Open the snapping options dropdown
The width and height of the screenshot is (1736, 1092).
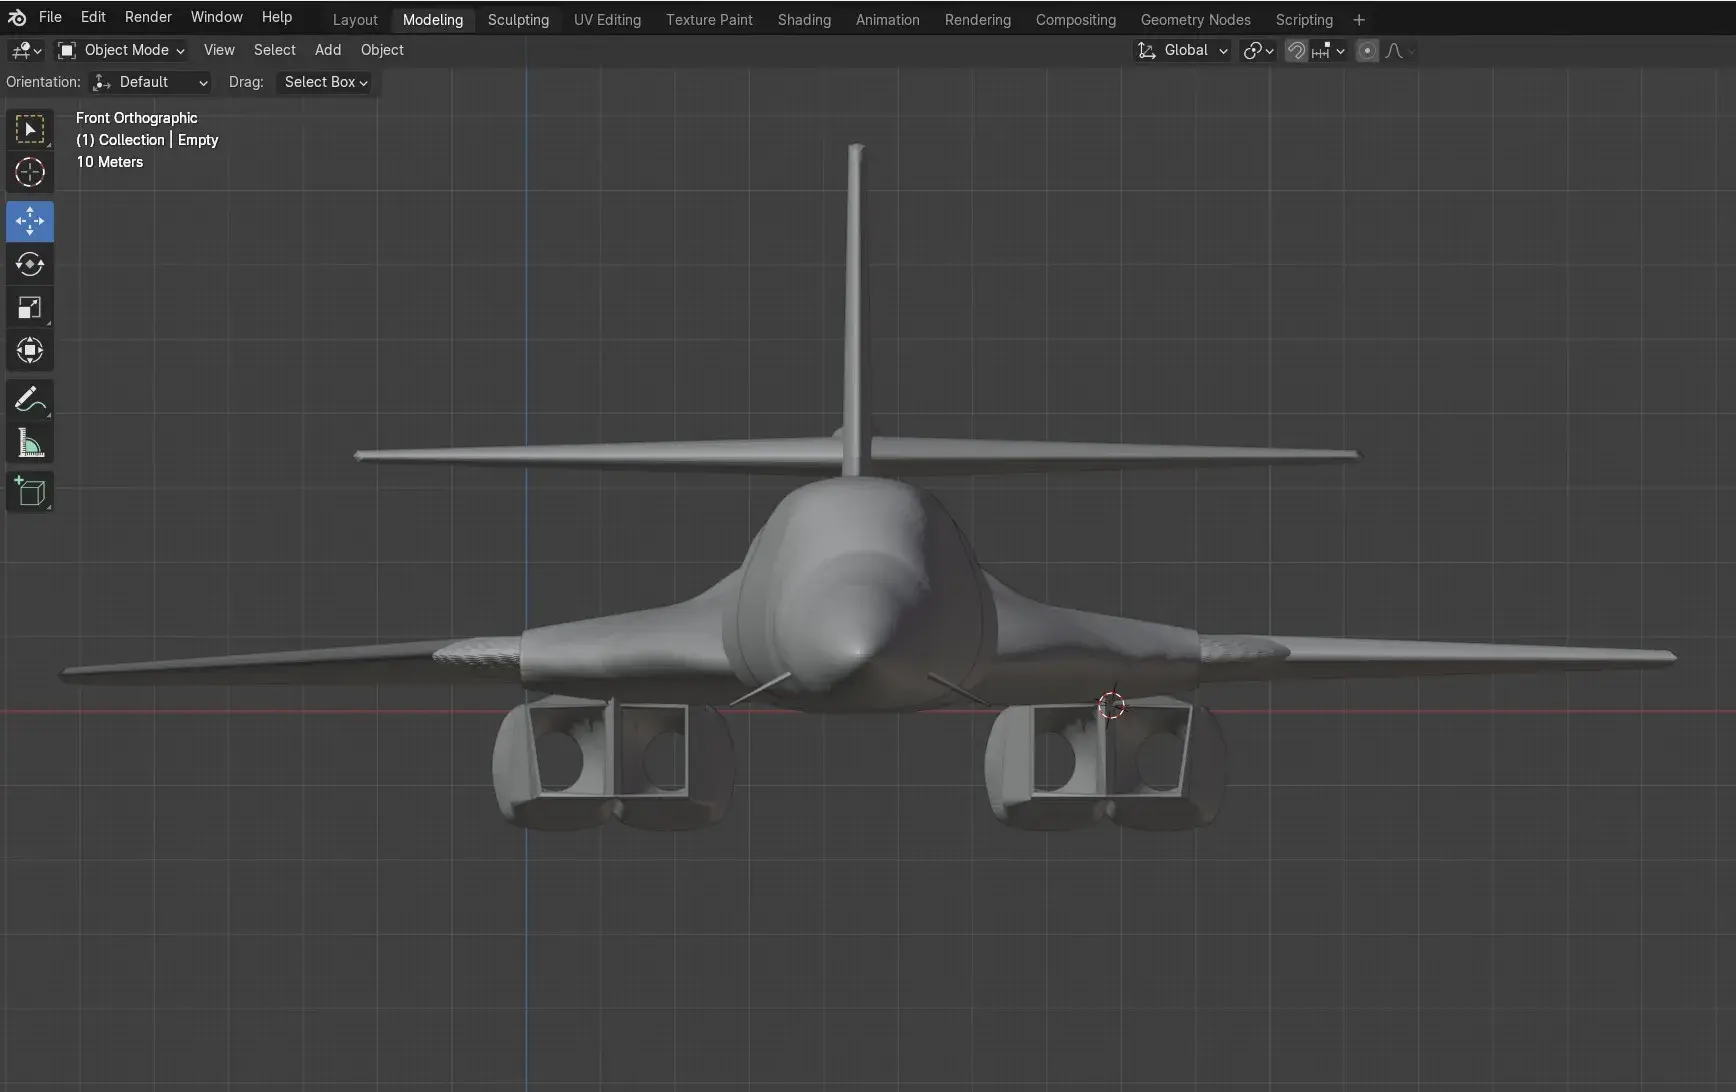click(1328, 50)
